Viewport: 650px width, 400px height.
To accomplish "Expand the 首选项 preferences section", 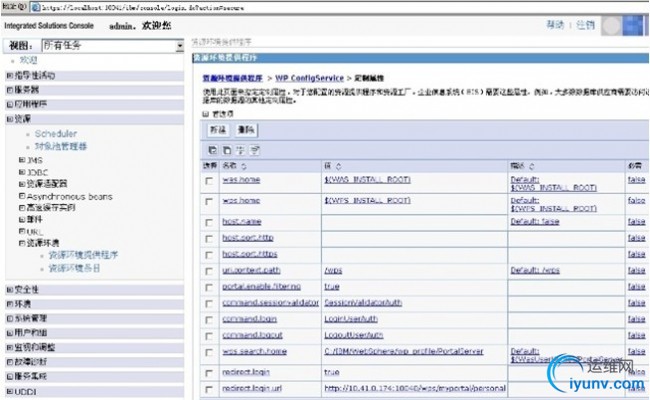I will (206, 114).
